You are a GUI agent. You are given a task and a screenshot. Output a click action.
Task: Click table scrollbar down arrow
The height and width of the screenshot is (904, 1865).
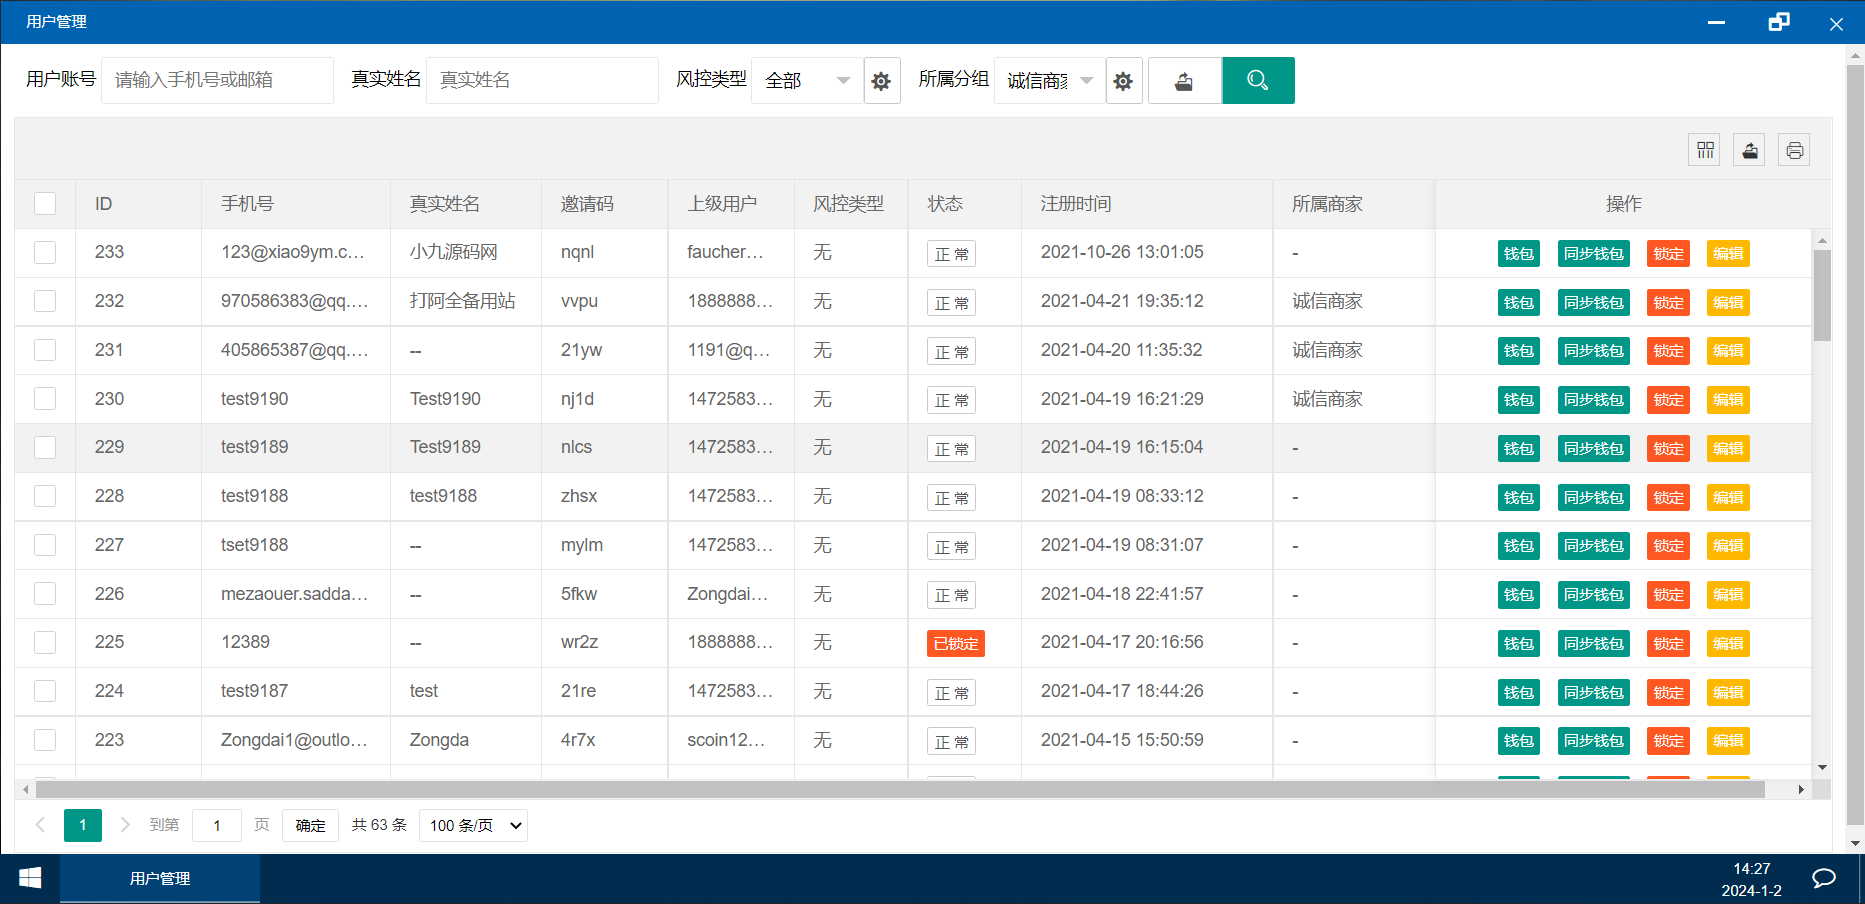click(x=1822, y=767)
